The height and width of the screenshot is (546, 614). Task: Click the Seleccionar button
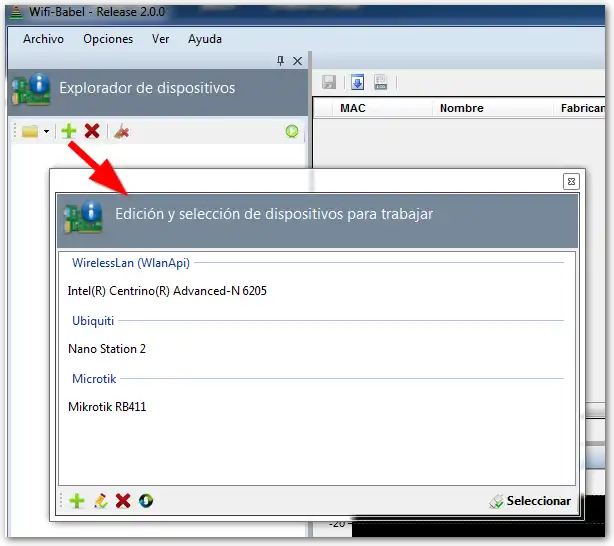(531, 501)
